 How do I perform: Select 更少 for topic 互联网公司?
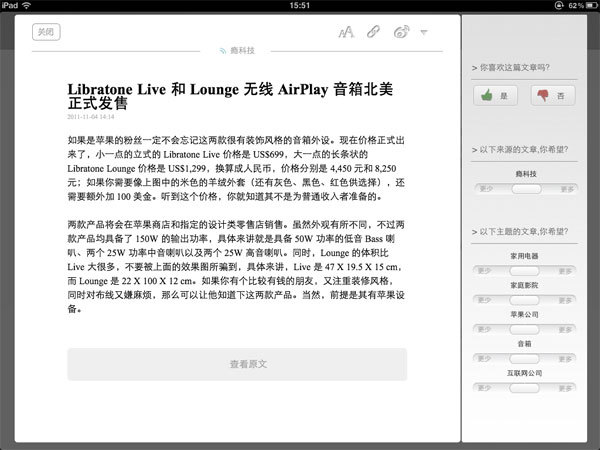click(484, 388)
